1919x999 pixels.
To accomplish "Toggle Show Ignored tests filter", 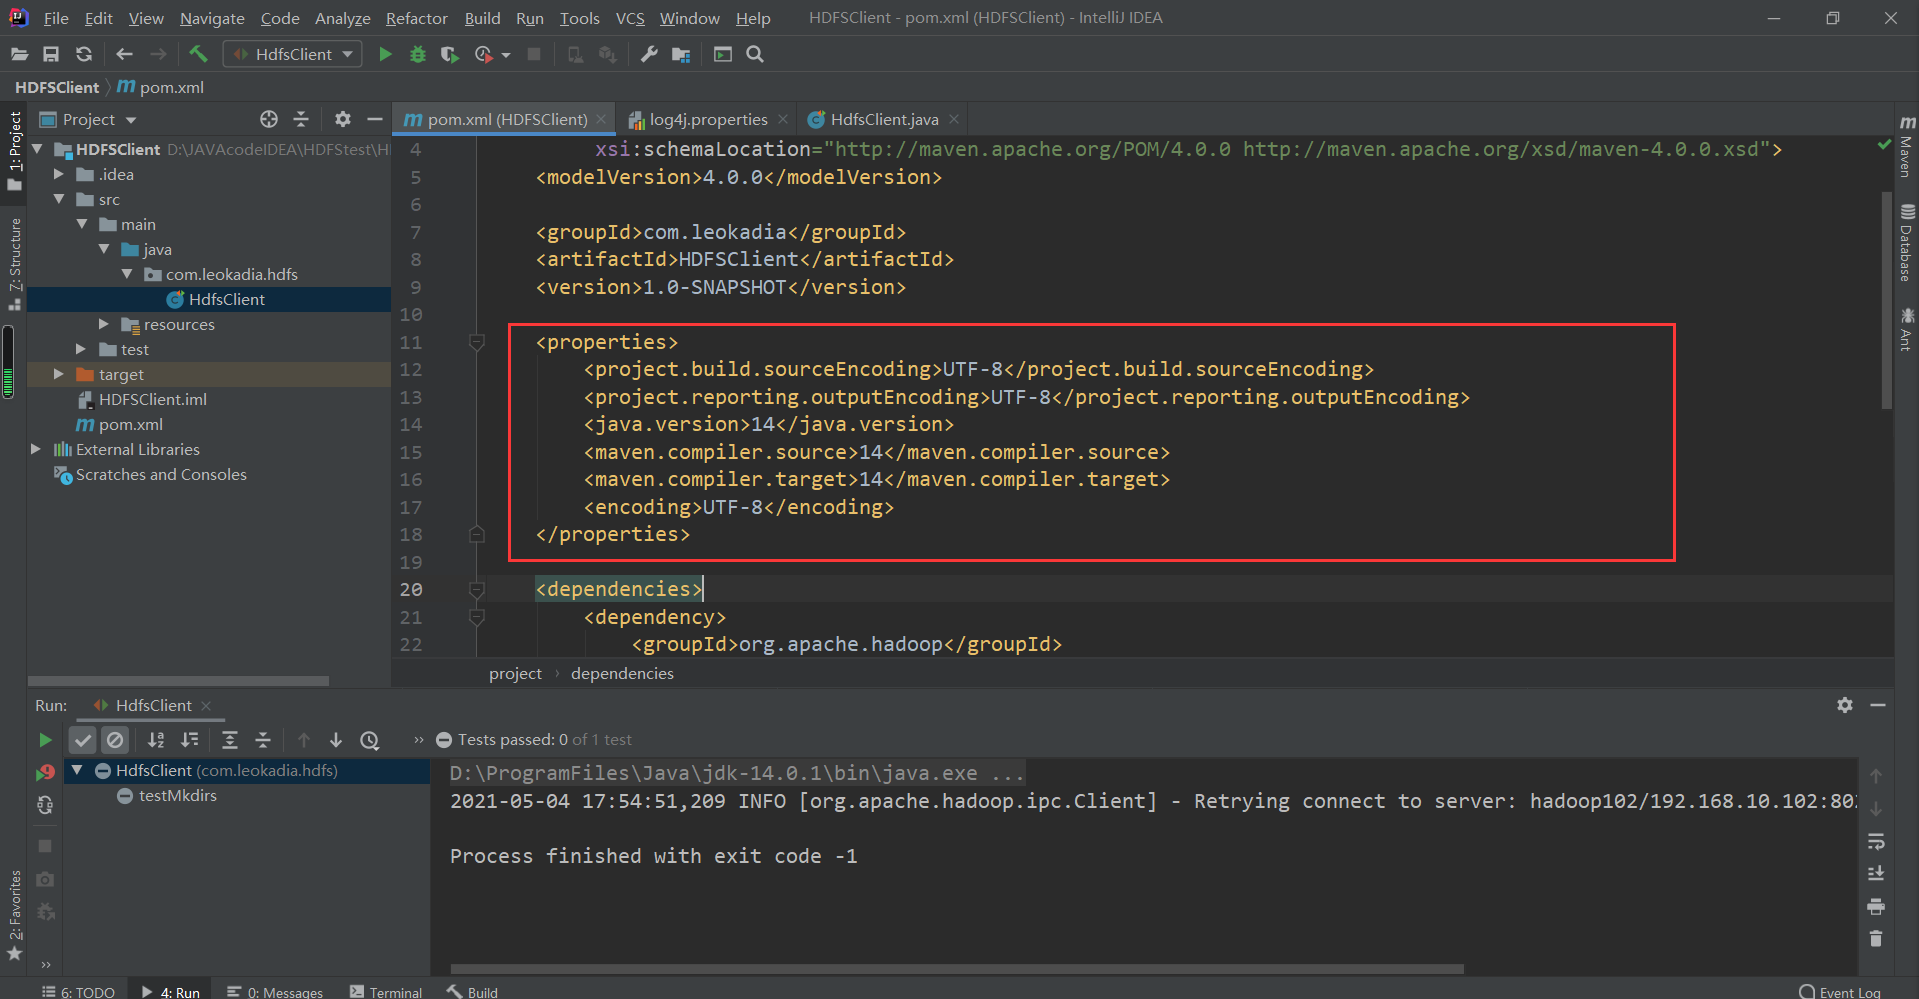I will tap(115, 740).
